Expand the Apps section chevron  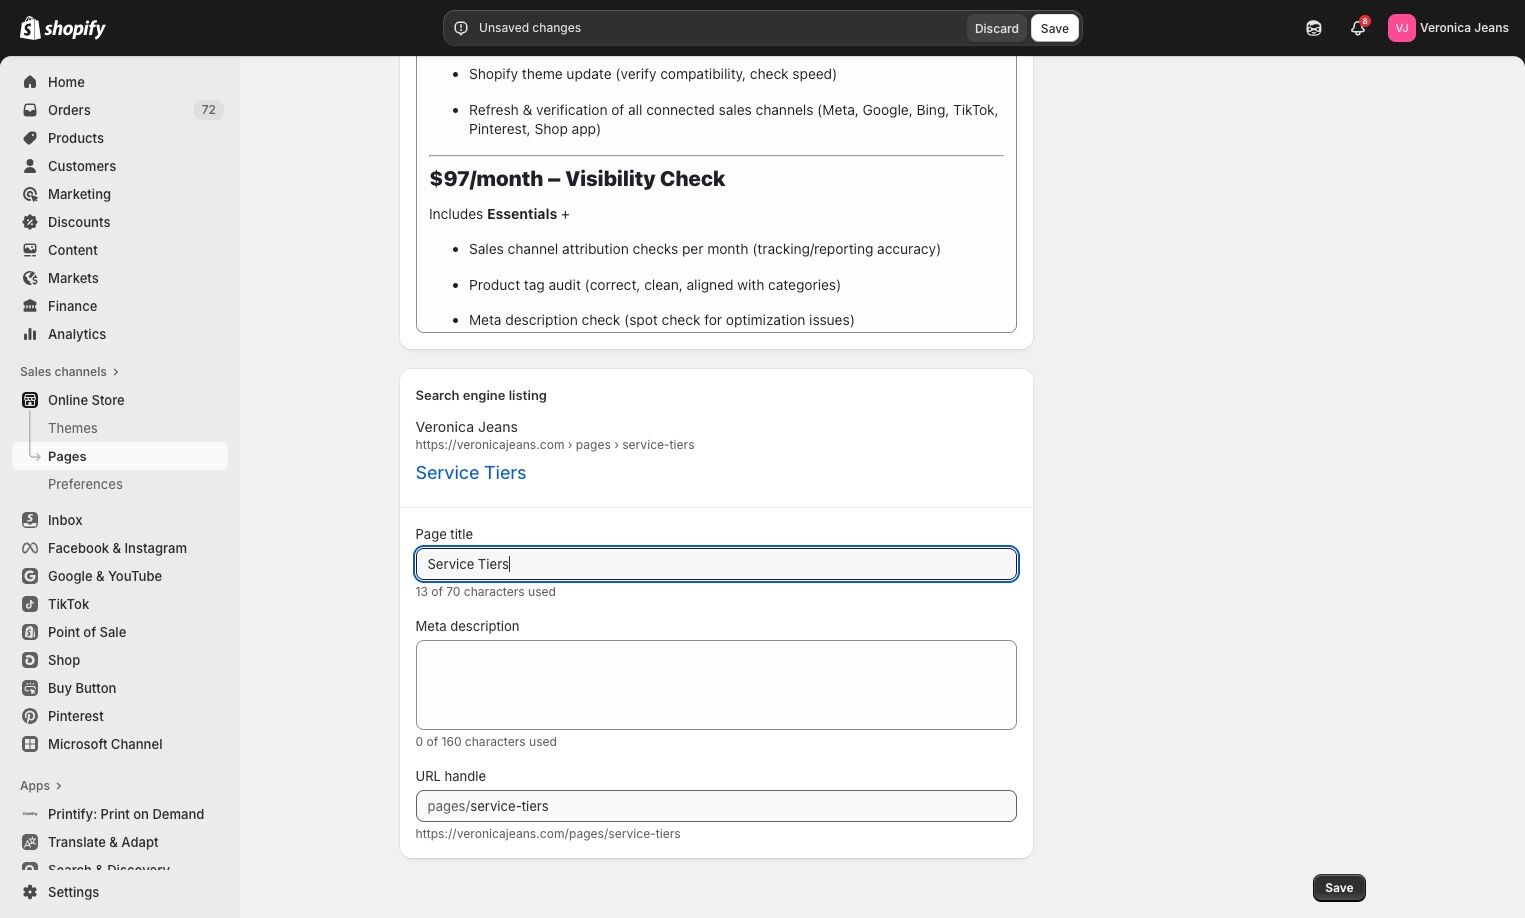[59, 786]
